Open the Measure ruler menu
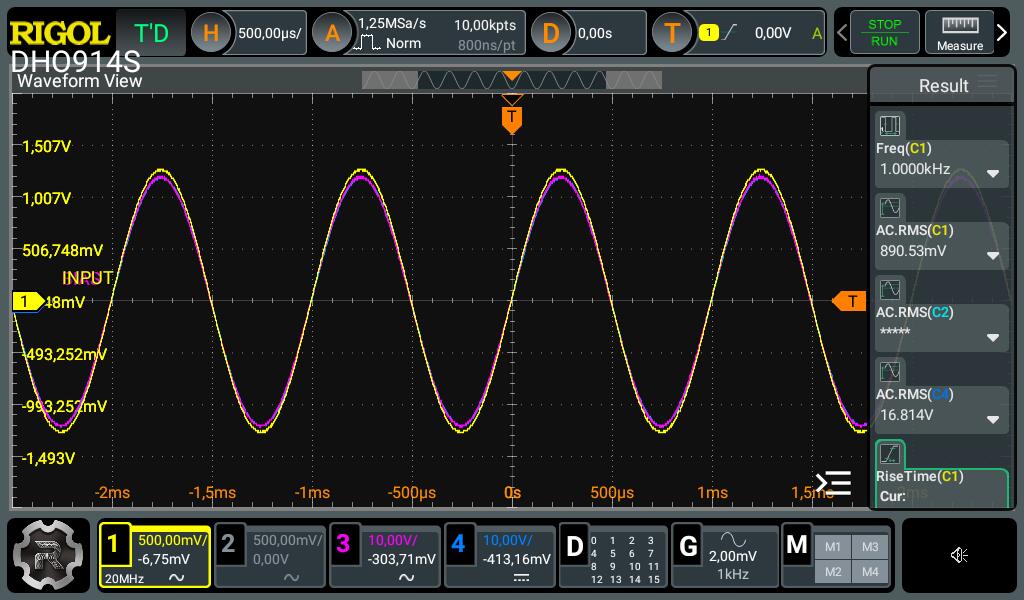The width and height of the screenshot is (1024, 600). [x=959, y=33]
